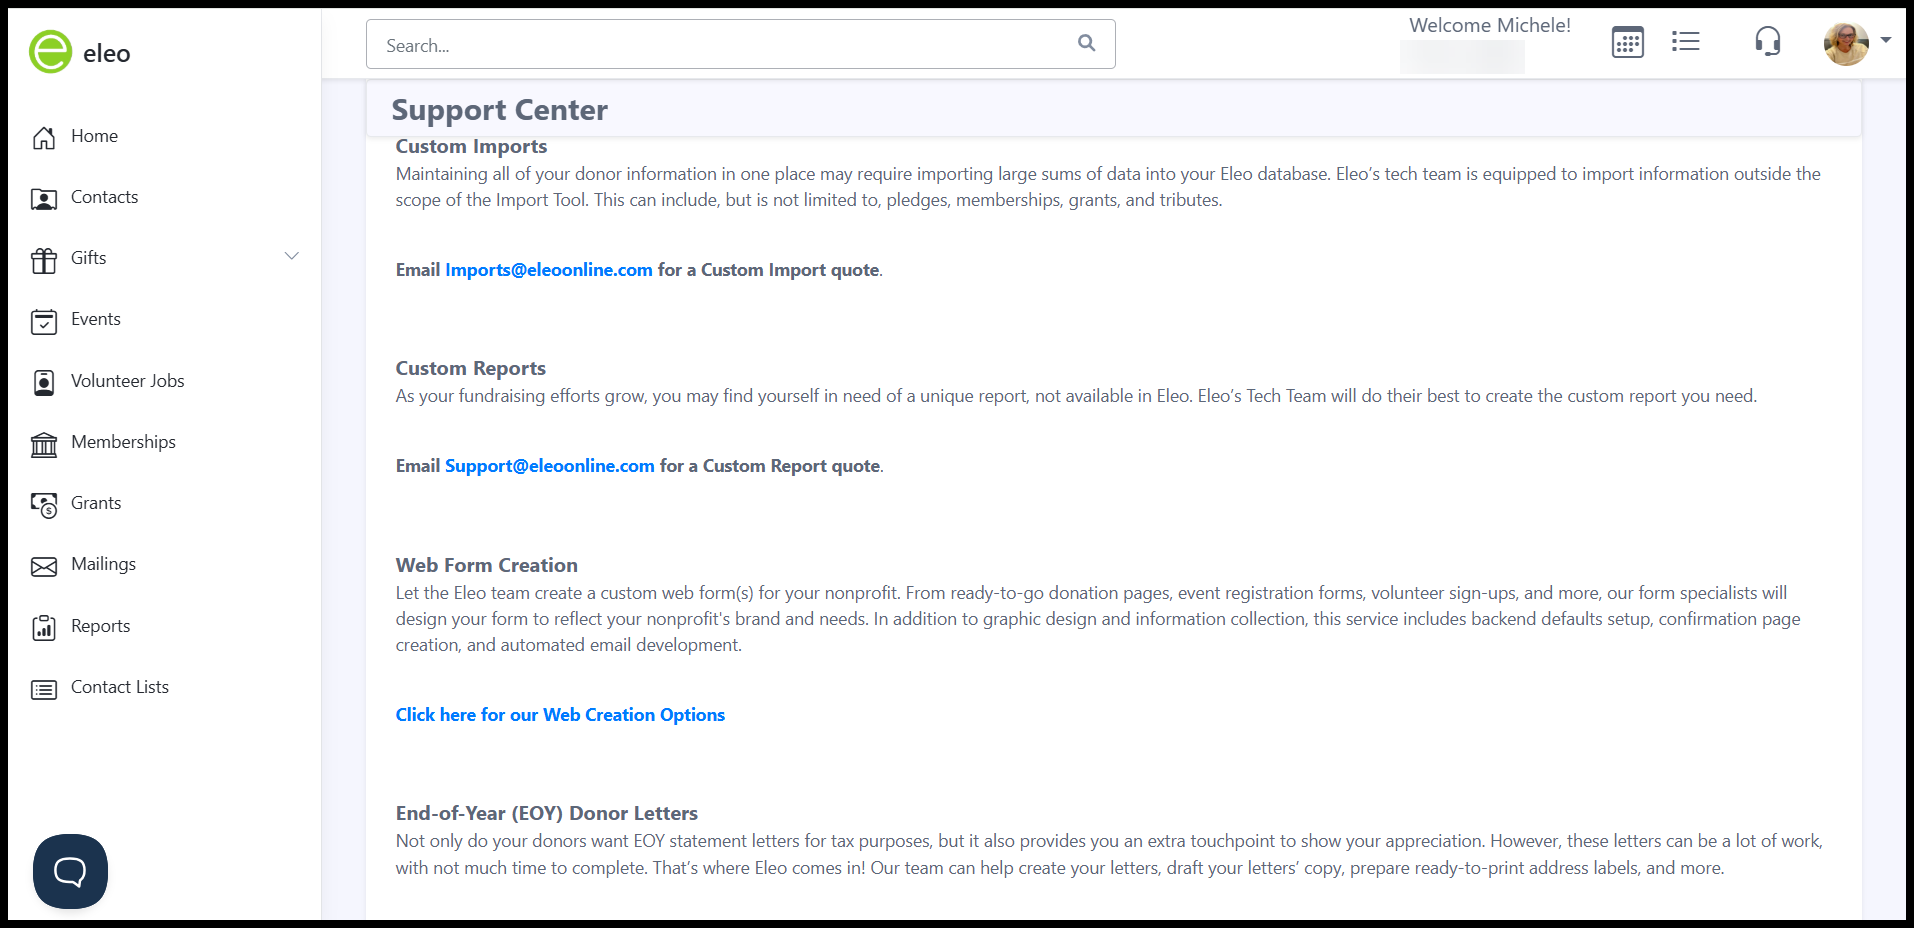
Task: Open the support headset icon
Action: [1767, 41]
